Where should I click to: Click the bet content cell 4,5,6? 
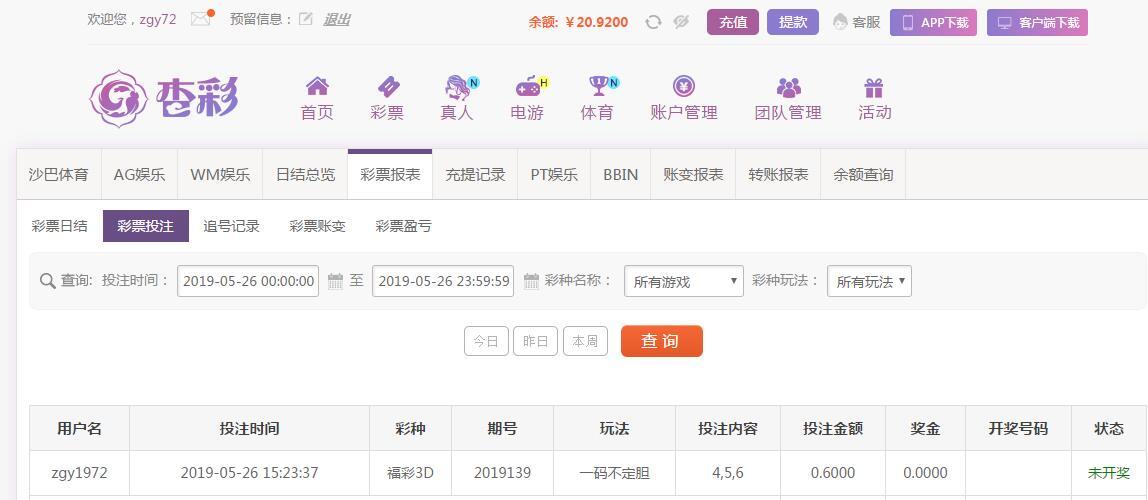point(728,473)
